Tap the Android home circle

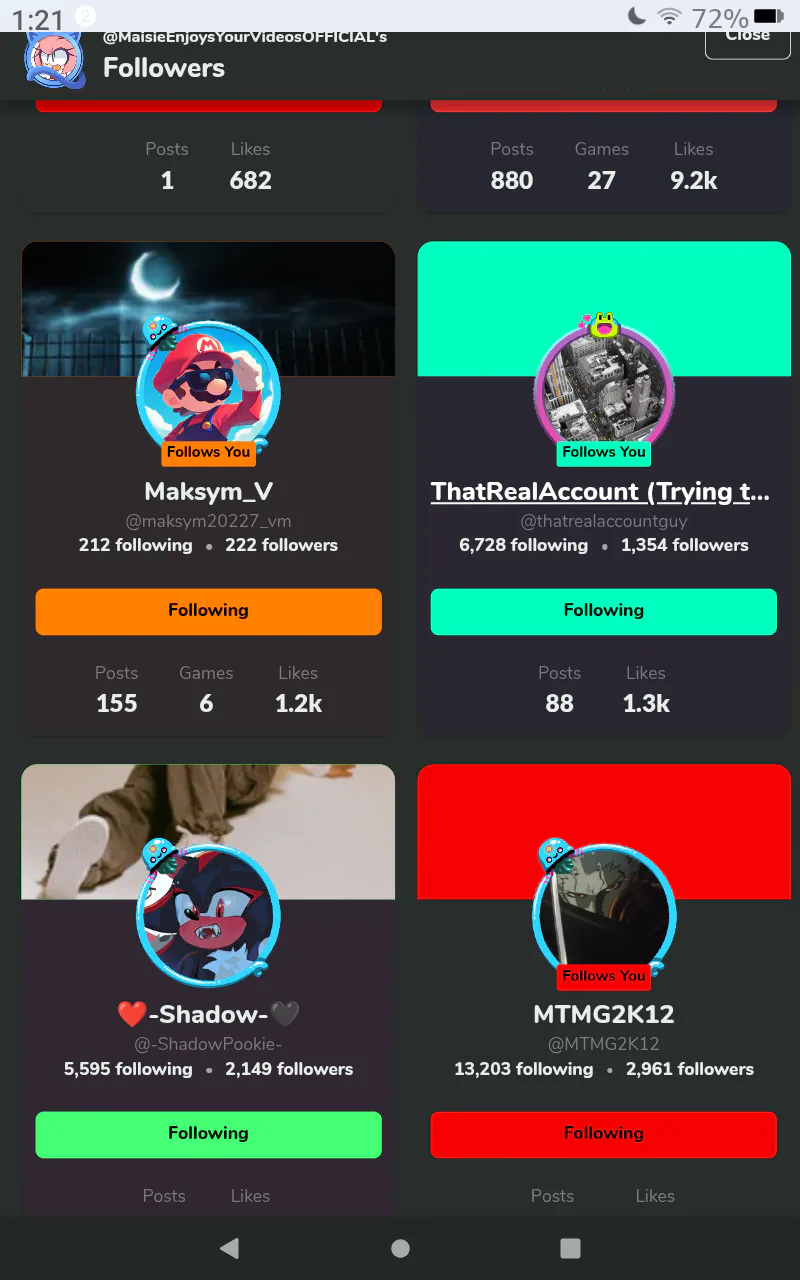(400, 1248)
